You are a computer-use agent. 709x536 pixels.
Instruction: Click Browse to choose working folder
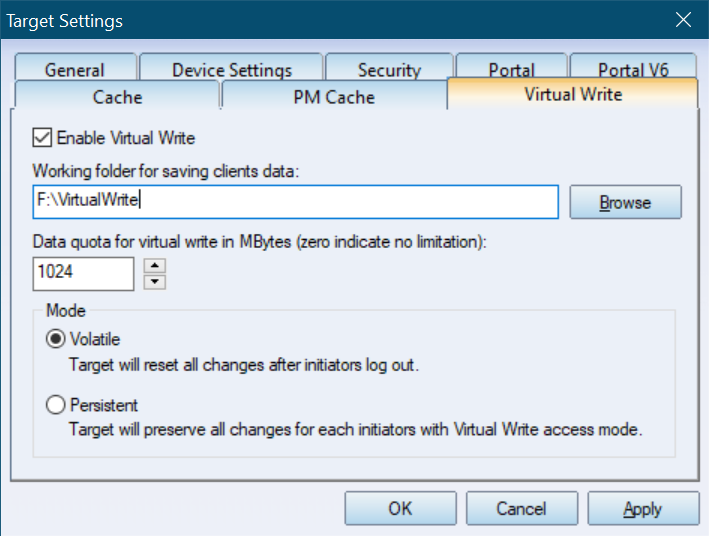pyautogui.click(x=625, y=202)
